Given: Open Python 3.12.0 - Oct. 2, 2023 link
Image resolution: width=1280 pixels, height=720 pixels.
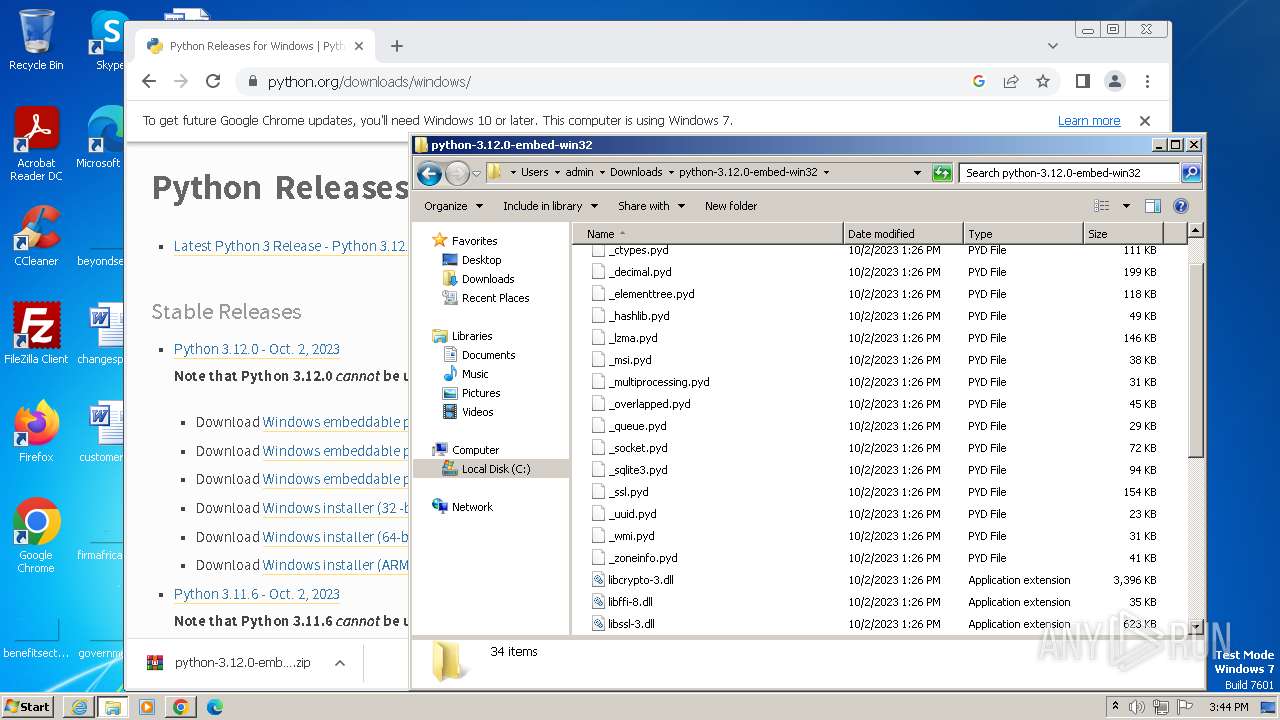Looking at the screenshot, I should [257, 349].
